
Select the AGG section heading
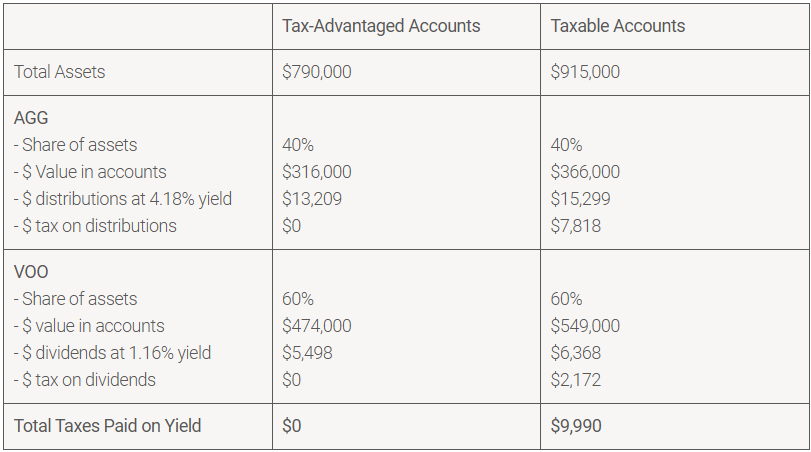(x=31, y=118)
